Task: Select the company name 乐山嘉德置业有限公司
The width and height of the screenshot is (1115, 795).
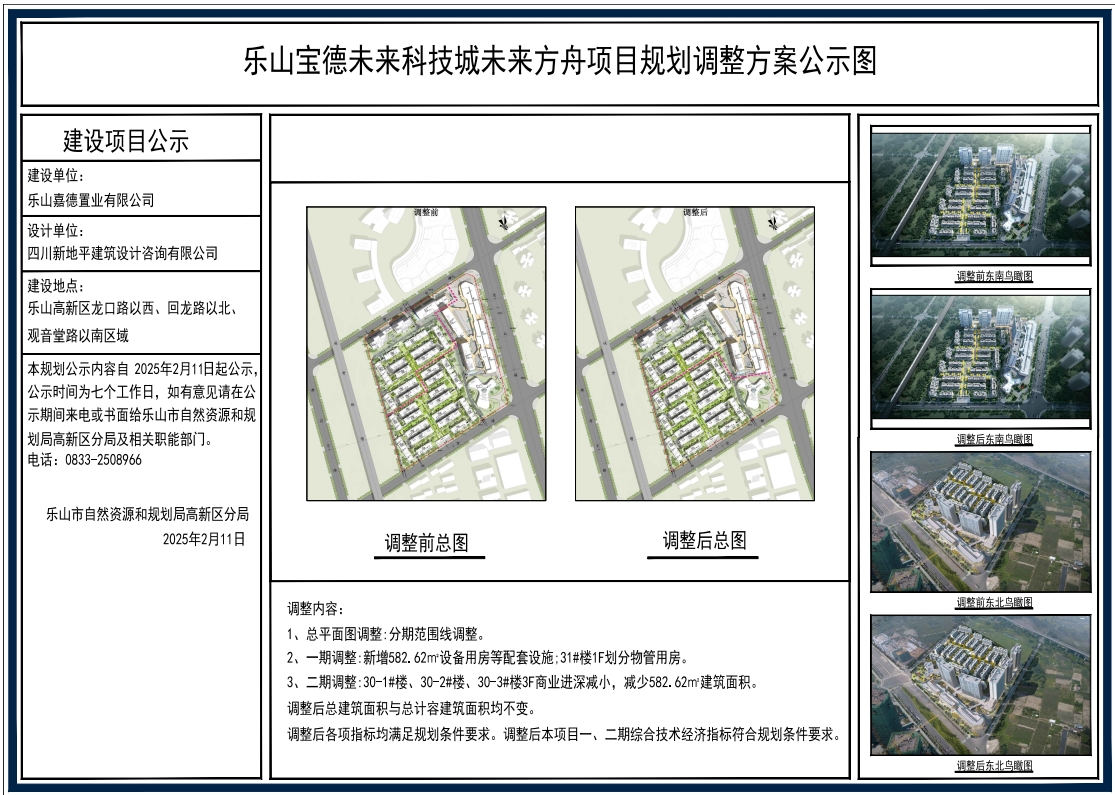Action: point(92,200)
